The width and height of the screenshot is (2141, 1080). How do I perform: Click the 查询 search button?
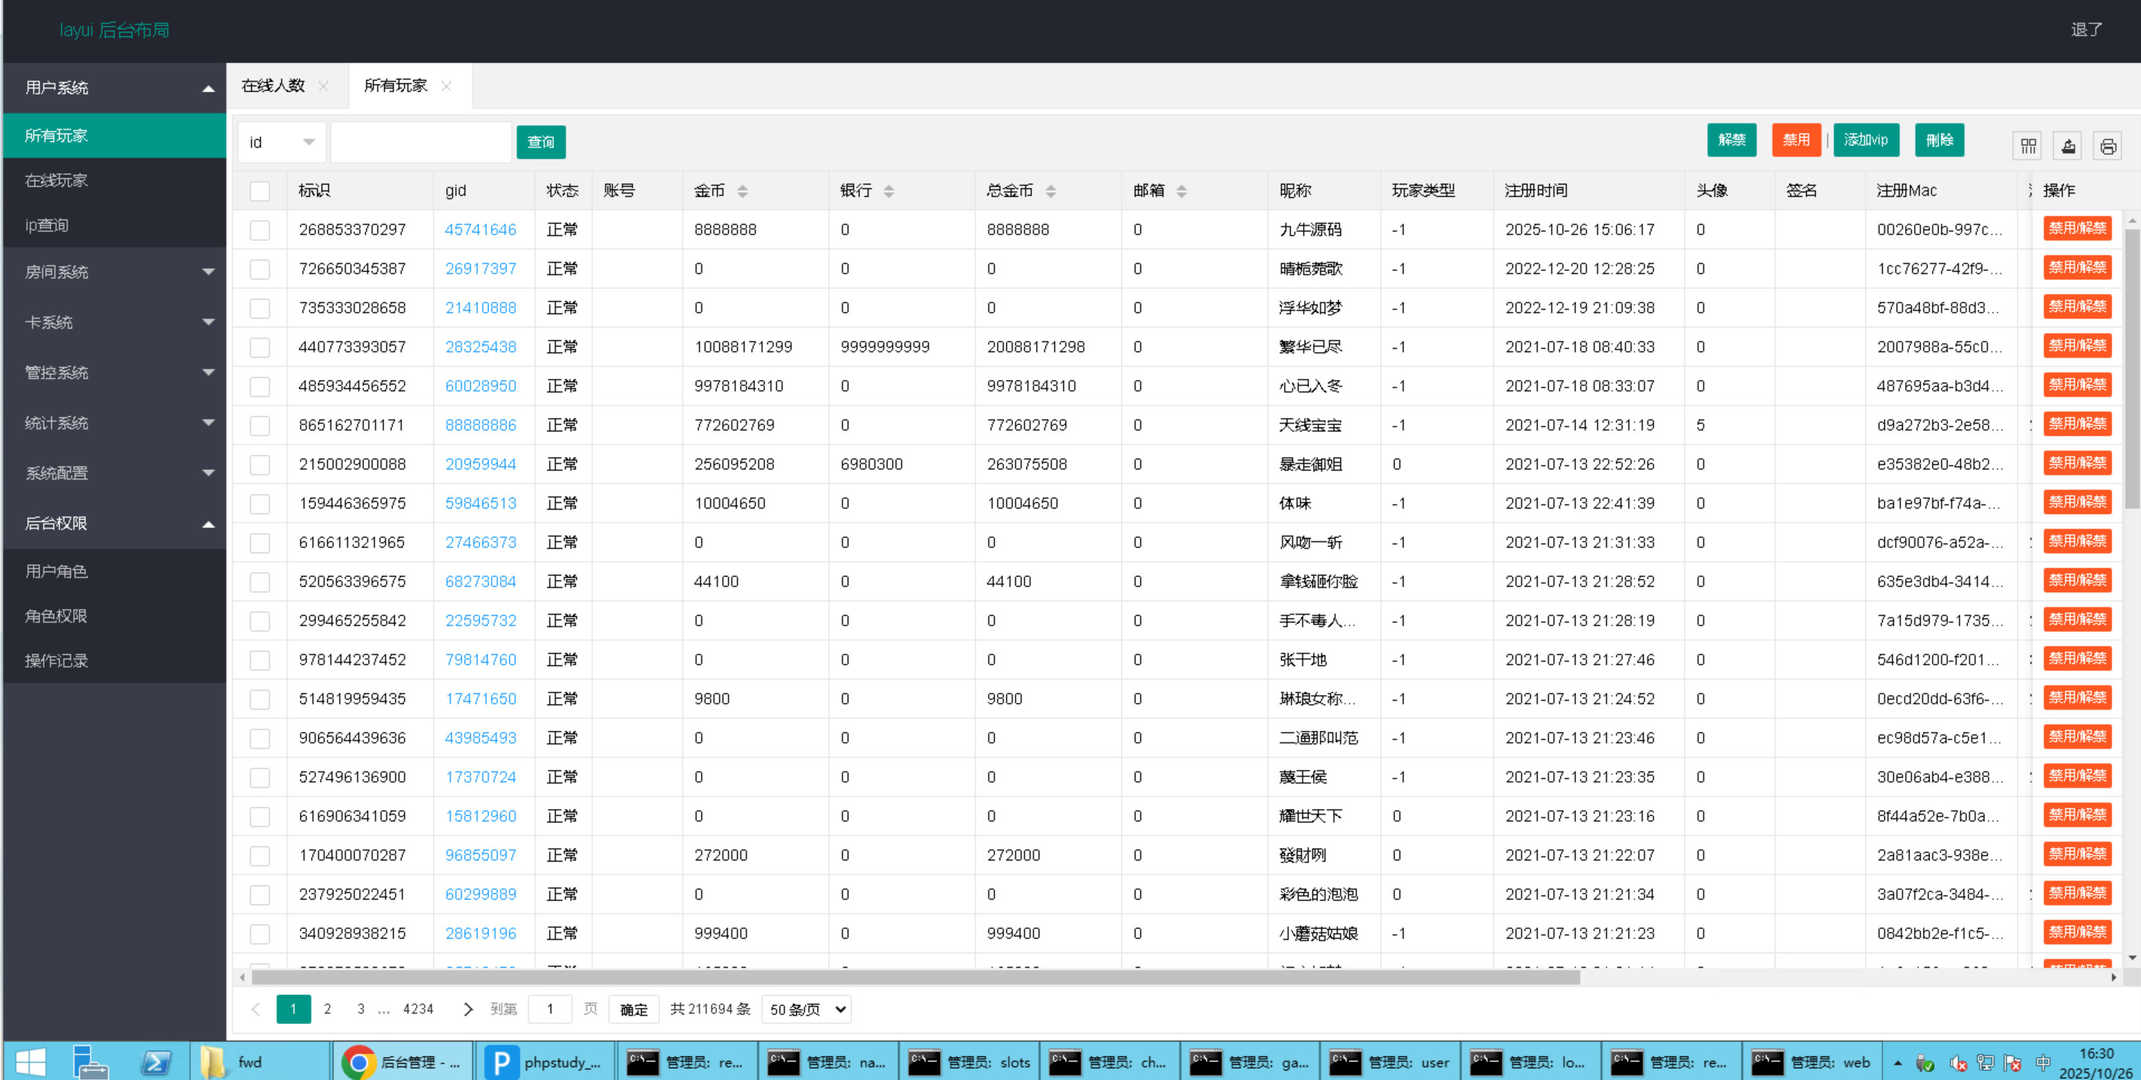click(541, 142)
